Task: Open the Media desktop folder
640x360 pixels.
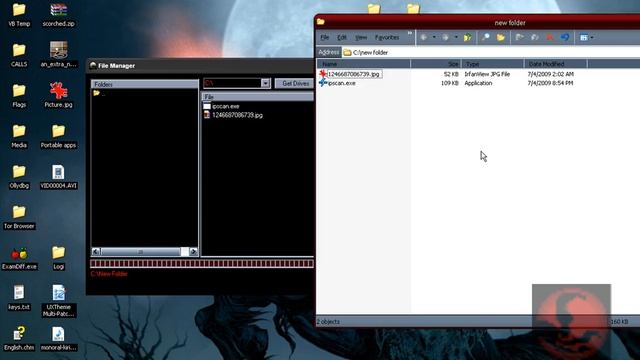Action: [x=19, y=136]
